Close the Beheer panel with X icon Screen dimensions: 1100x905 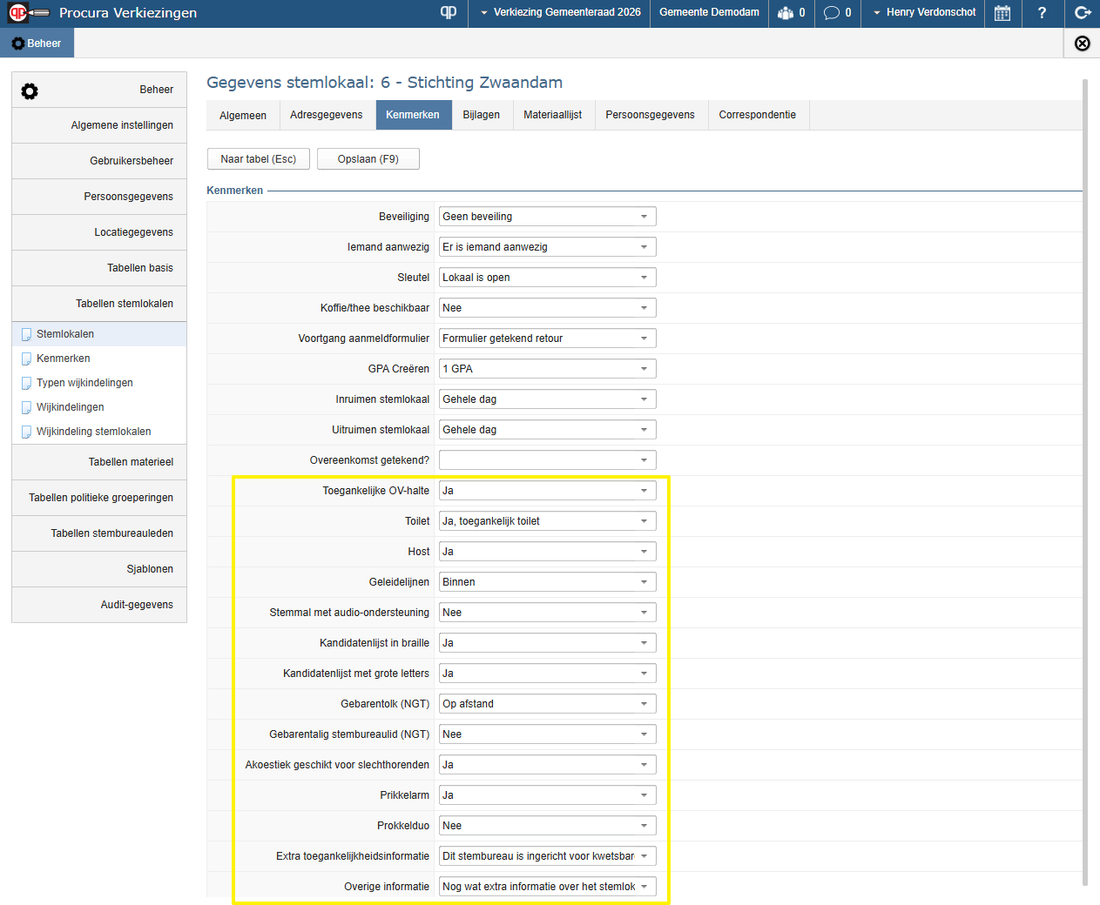[x=1081, y=43]
